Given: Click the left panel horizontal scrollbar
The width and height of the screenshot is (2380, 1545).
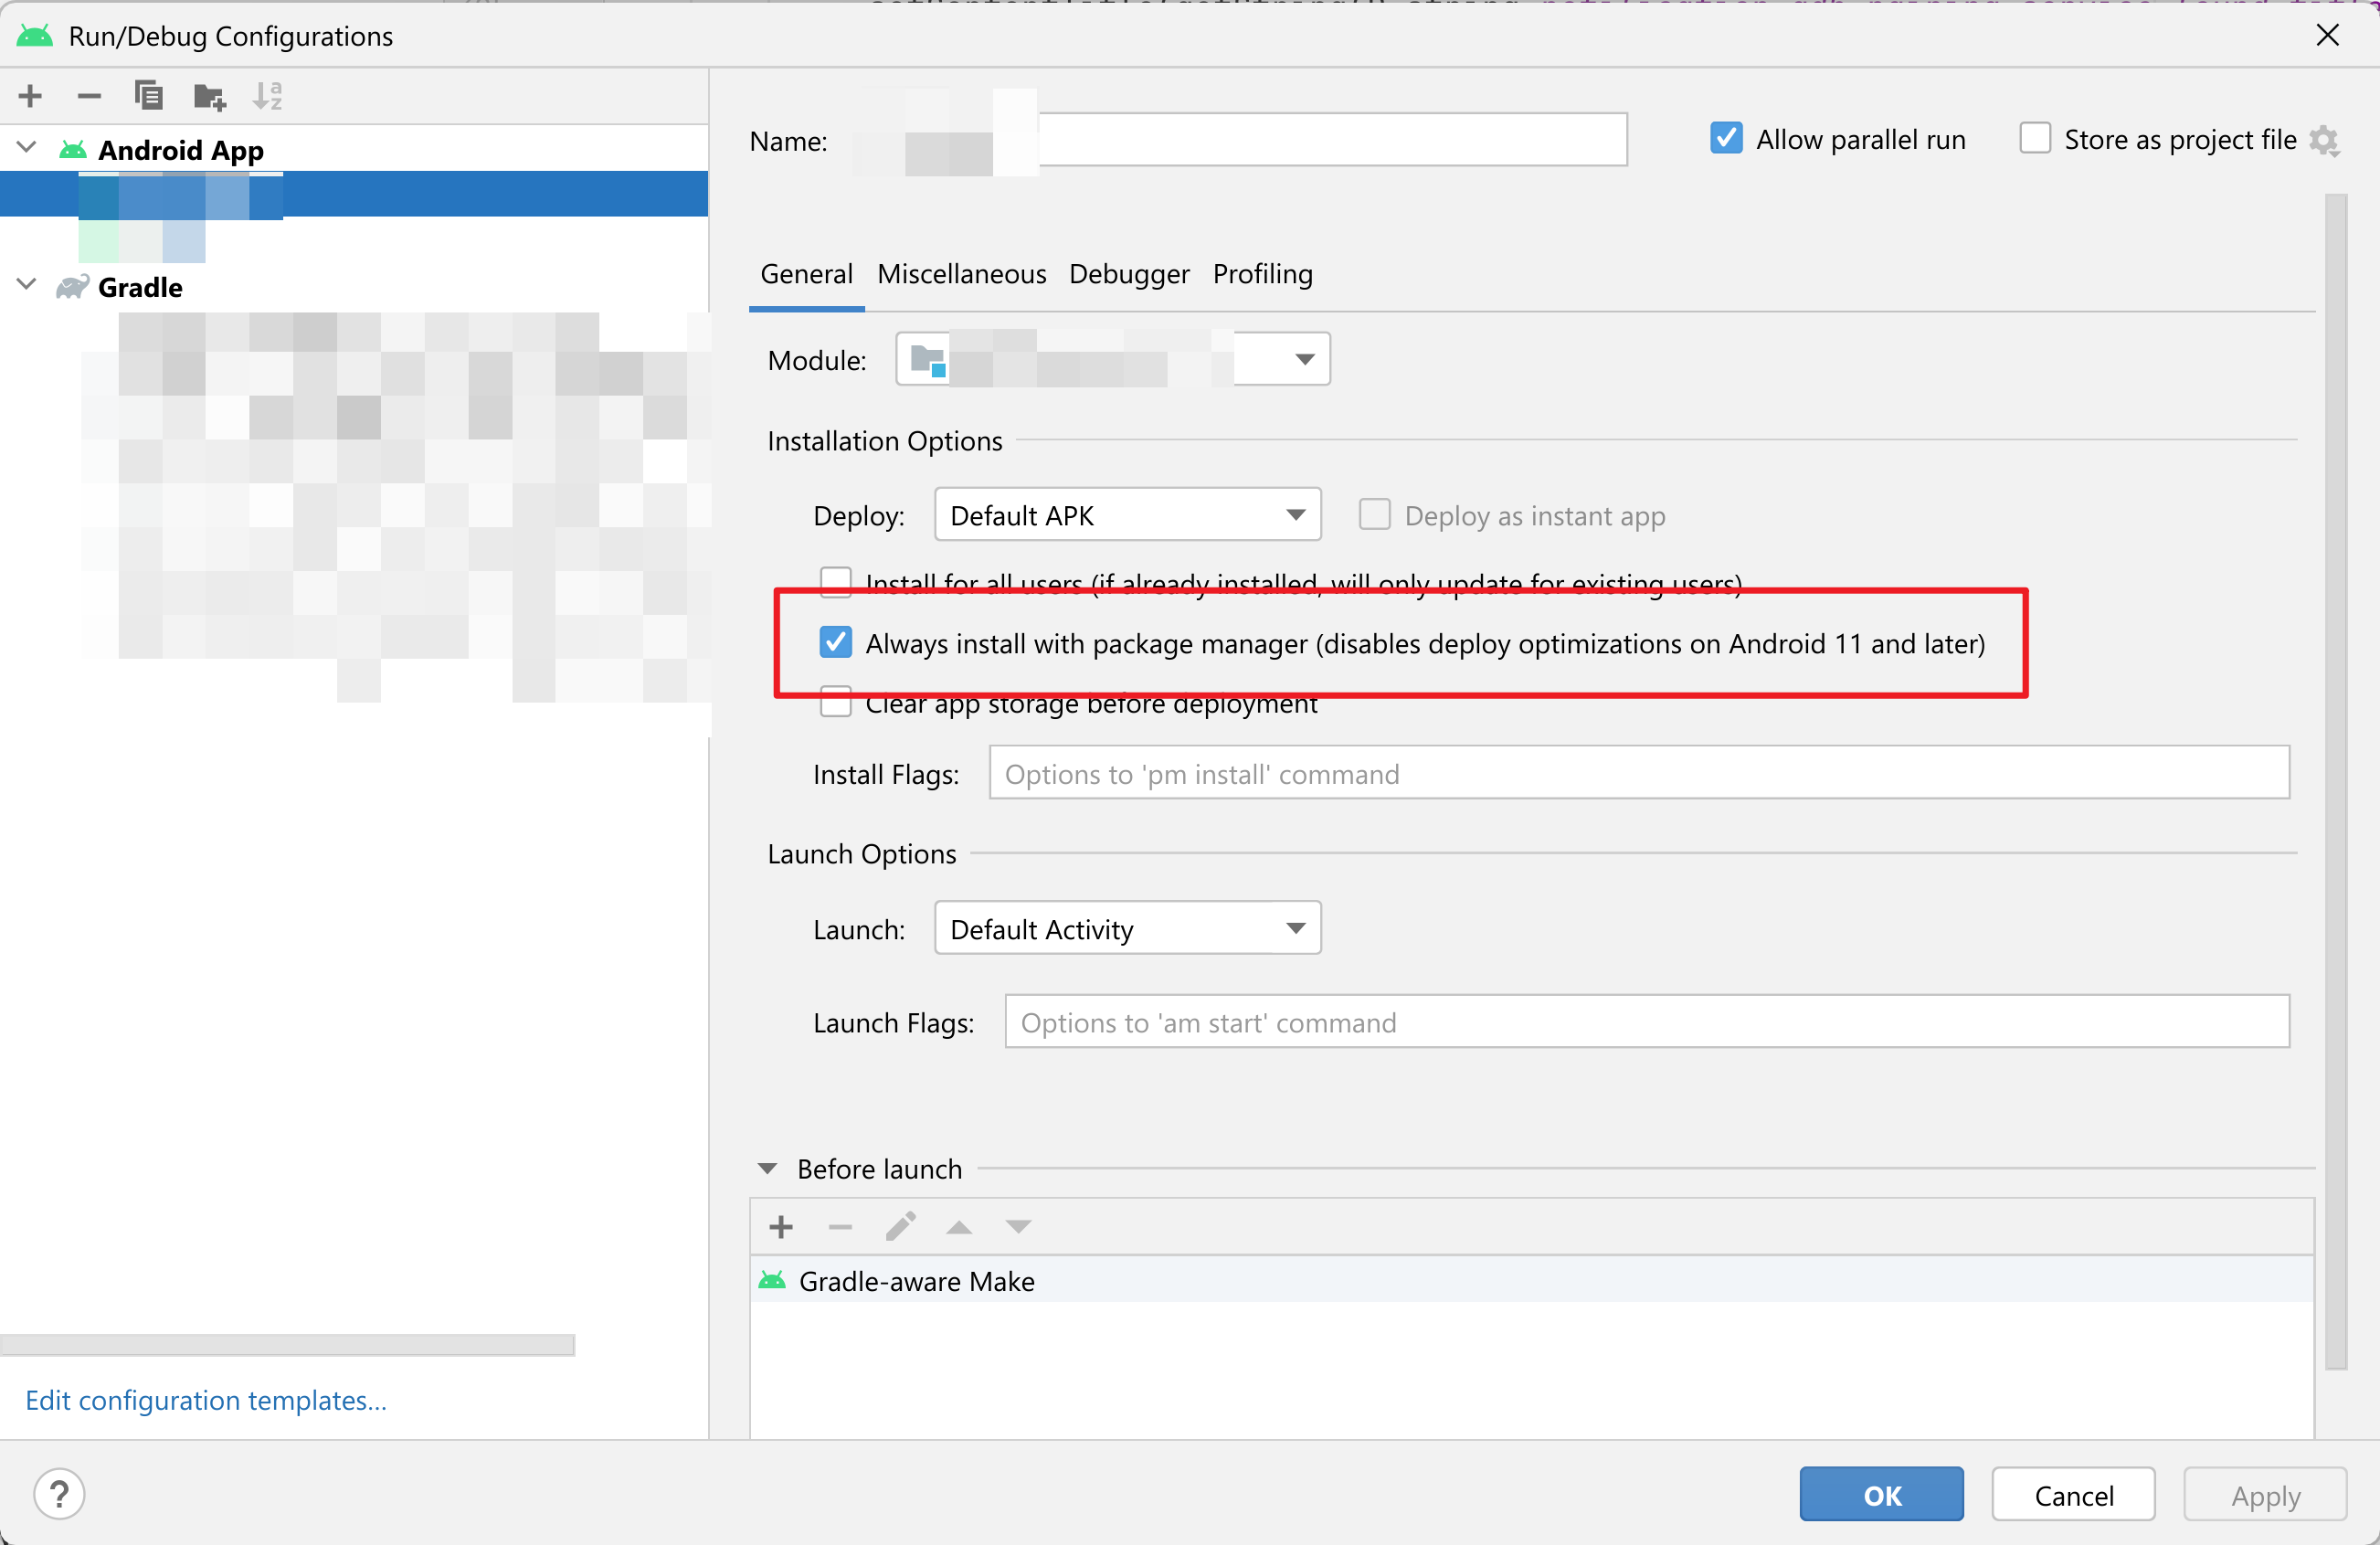Looking at the screenshot, I should click(x=288, y=1345).
